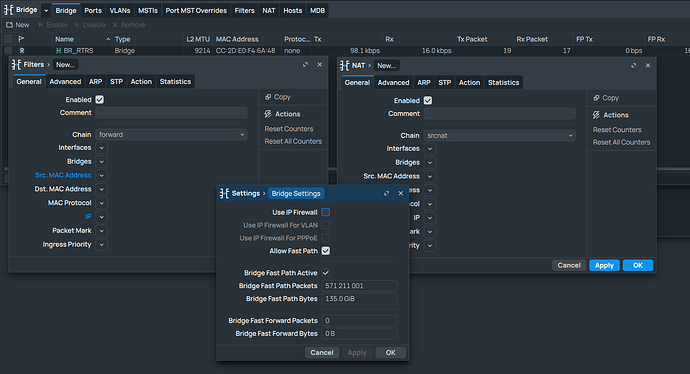This screenshot has width=690, height=374.
Task: Detach Bridge Settings window using pop-out icon
Action: [x=386, y=194]
